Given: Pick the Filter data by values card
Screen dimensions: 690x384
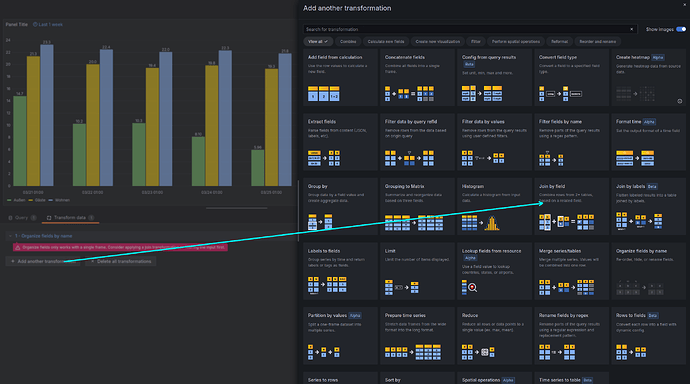Looking at the screenshot, I should pos(494,142).
